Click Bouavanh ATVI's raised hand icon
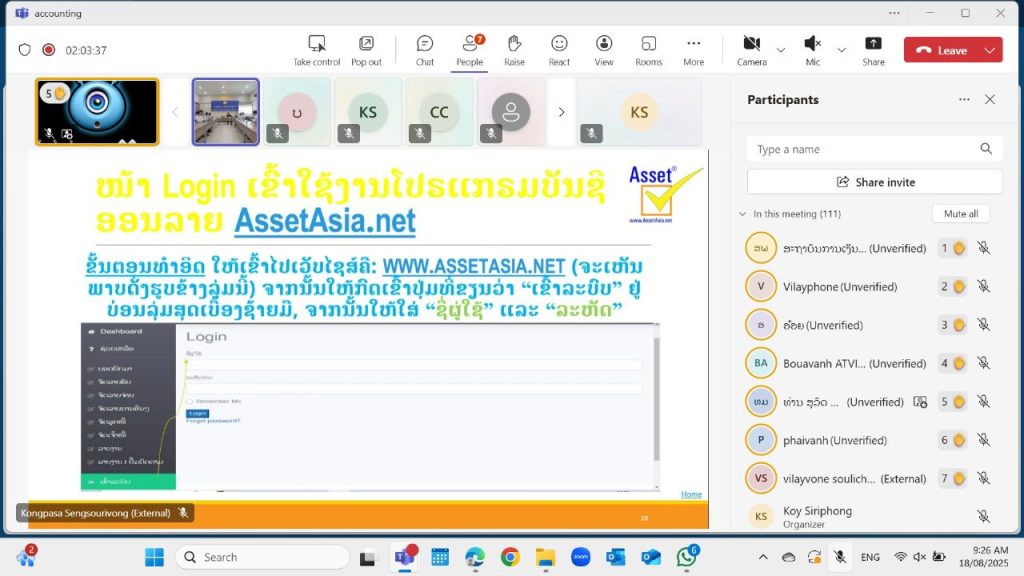Screen dimensions: 1024x576 959,363
